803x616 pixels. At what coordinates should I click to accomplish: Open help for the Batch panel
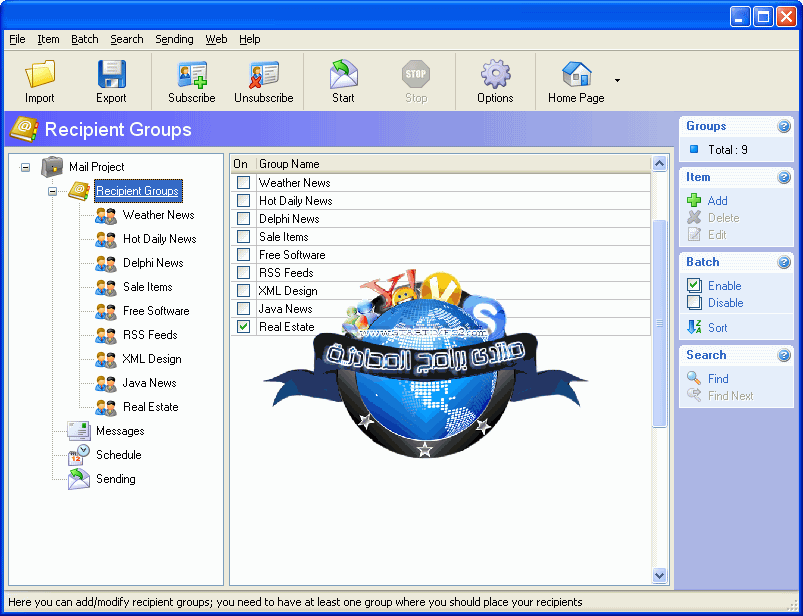pyautogui.click(x=784, y=262)
